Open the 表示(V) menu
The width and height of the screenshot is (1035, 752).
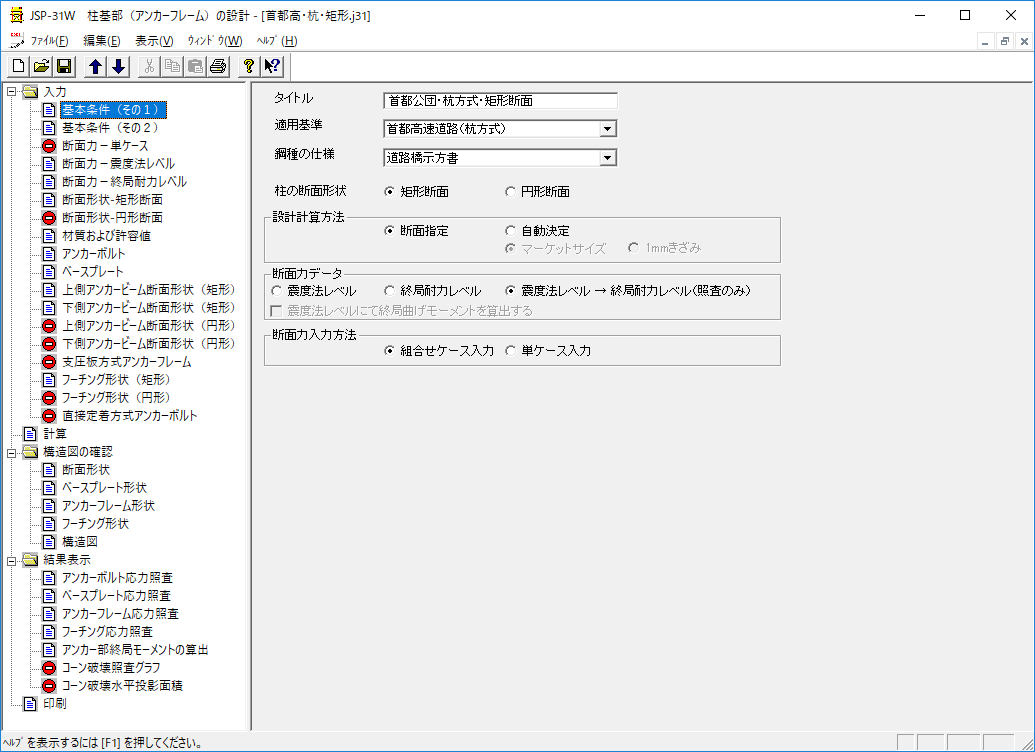click(x=154, y=41)
